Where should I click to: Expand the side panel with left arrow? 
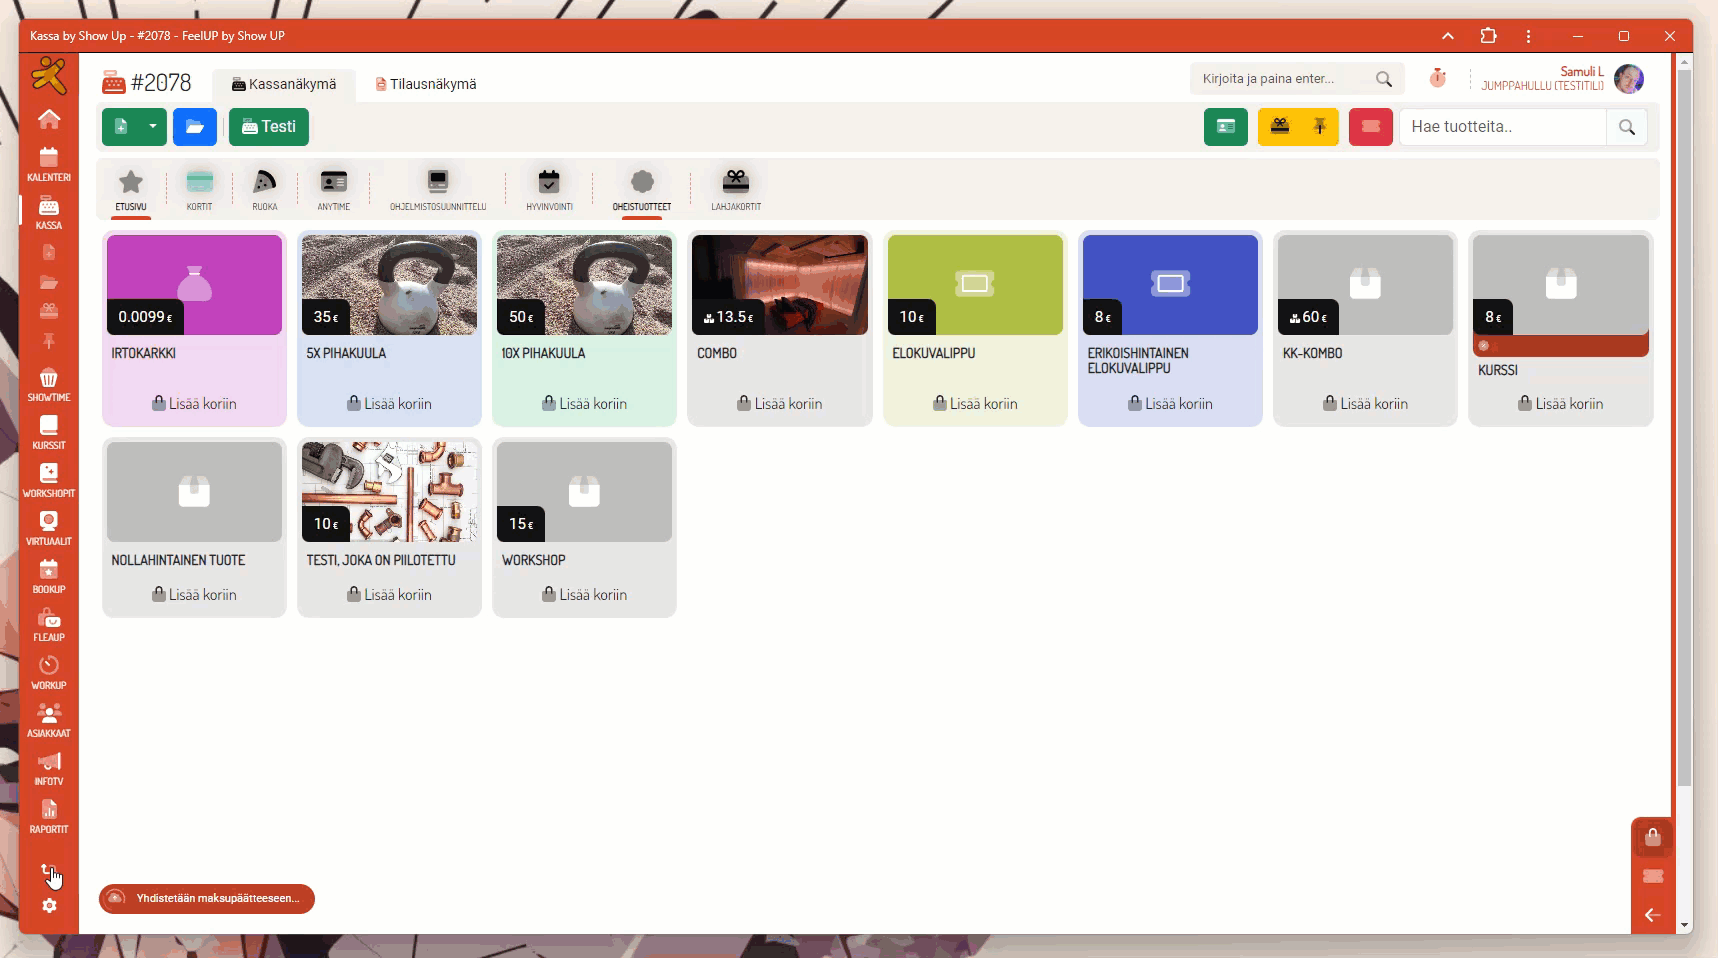click(x=1652, y=914)
